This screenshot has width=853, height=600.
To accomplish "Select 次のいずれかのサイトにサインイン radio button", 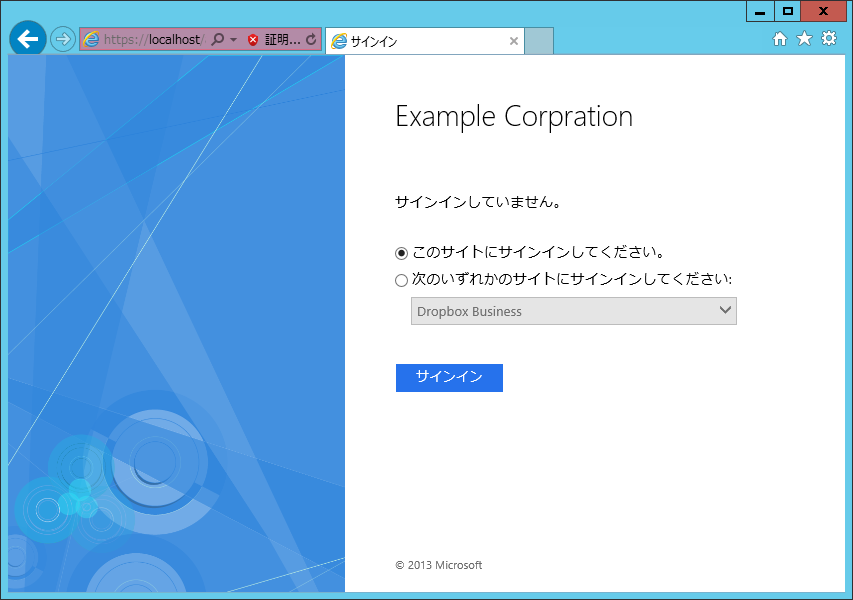I will pos(401,280).
